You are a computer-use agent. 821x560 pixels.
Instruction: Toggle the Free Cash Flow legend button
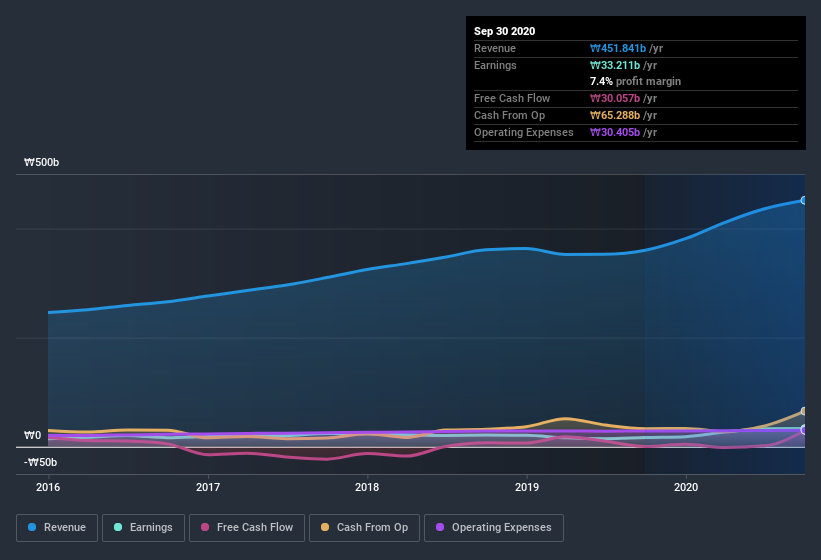[247, 528]
